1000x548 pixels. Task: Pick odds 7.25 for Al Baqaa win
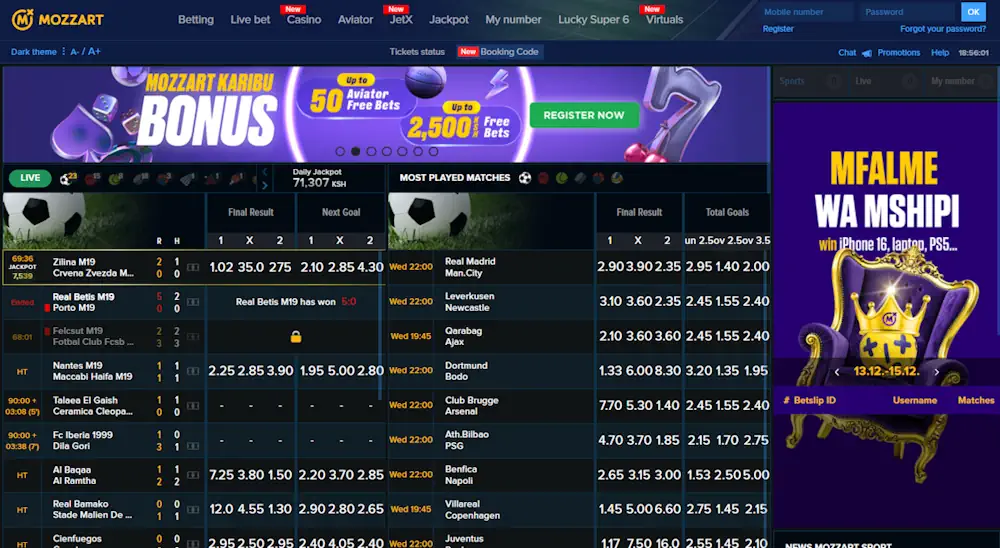[x=221, y=475]
